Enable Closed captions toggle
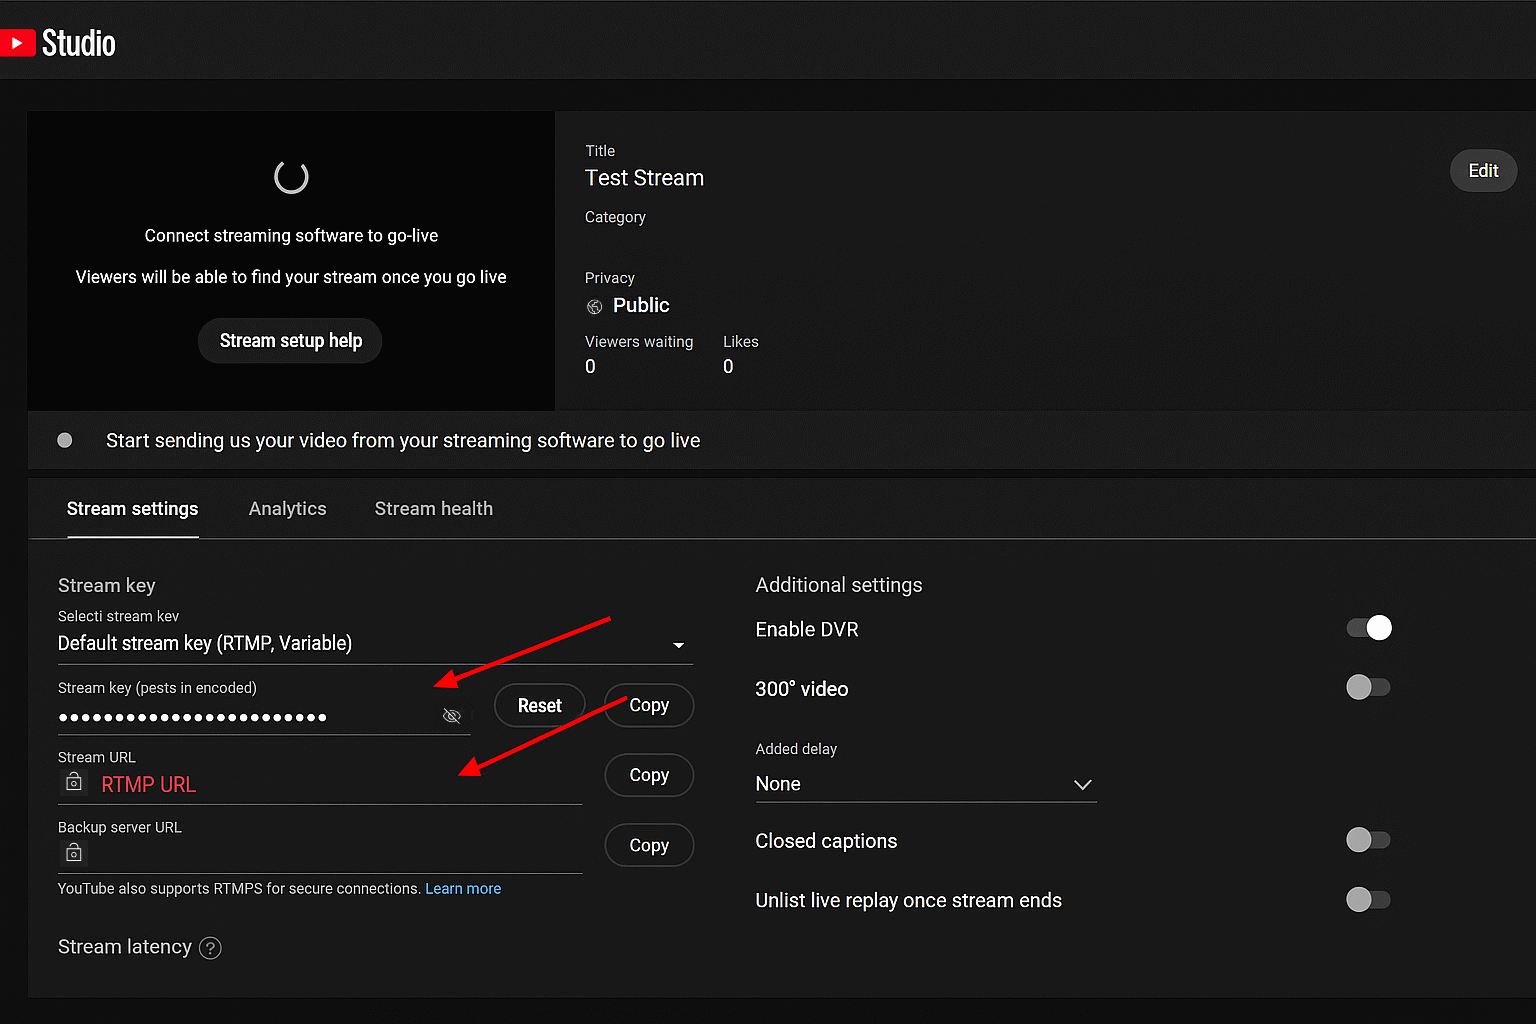 [x=1368, y=840]
